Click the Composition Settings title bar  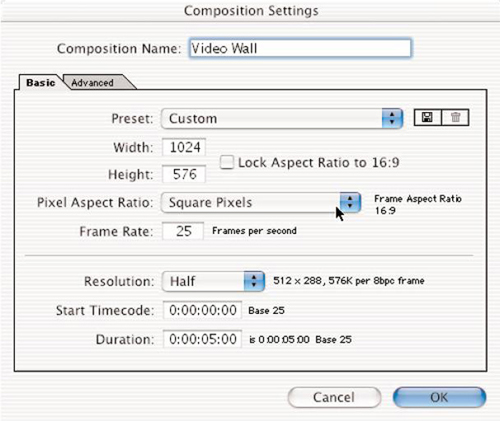pyautogui.click(x=251, y=11)
